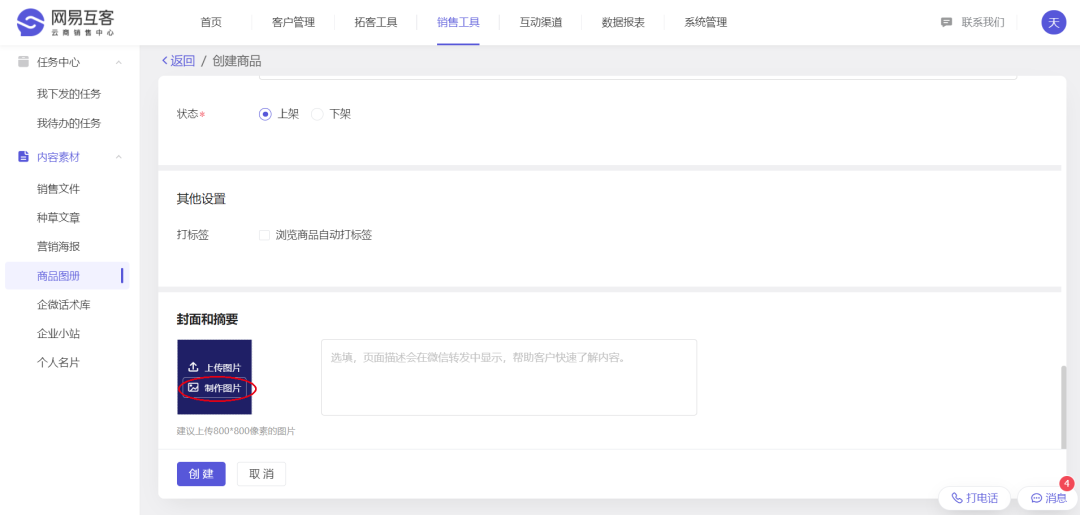Image resolution: width=1080 pixels, height=515 pixels.
Task: Open the 首页 tab
Action: click(x=211, y=22)
